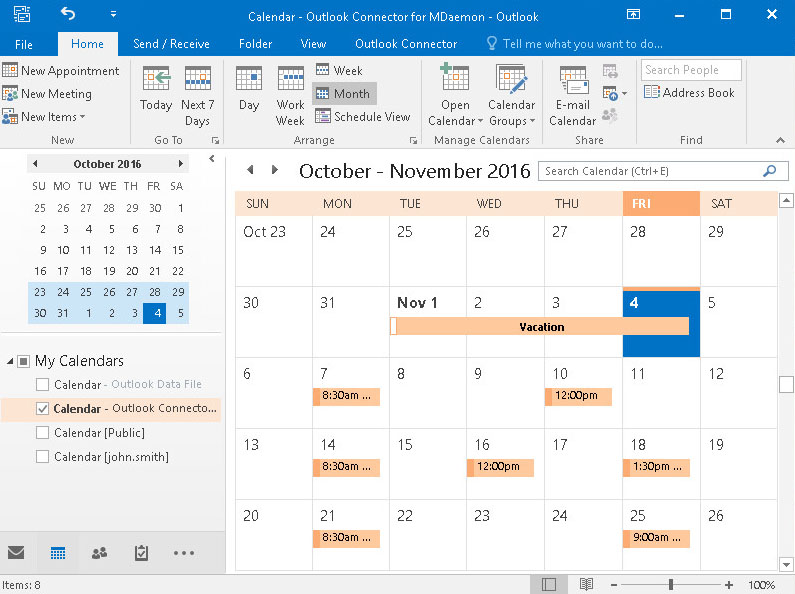Click the Reading view icon in the status bar
The image size is (795, 594).
[x=587, y=584]
